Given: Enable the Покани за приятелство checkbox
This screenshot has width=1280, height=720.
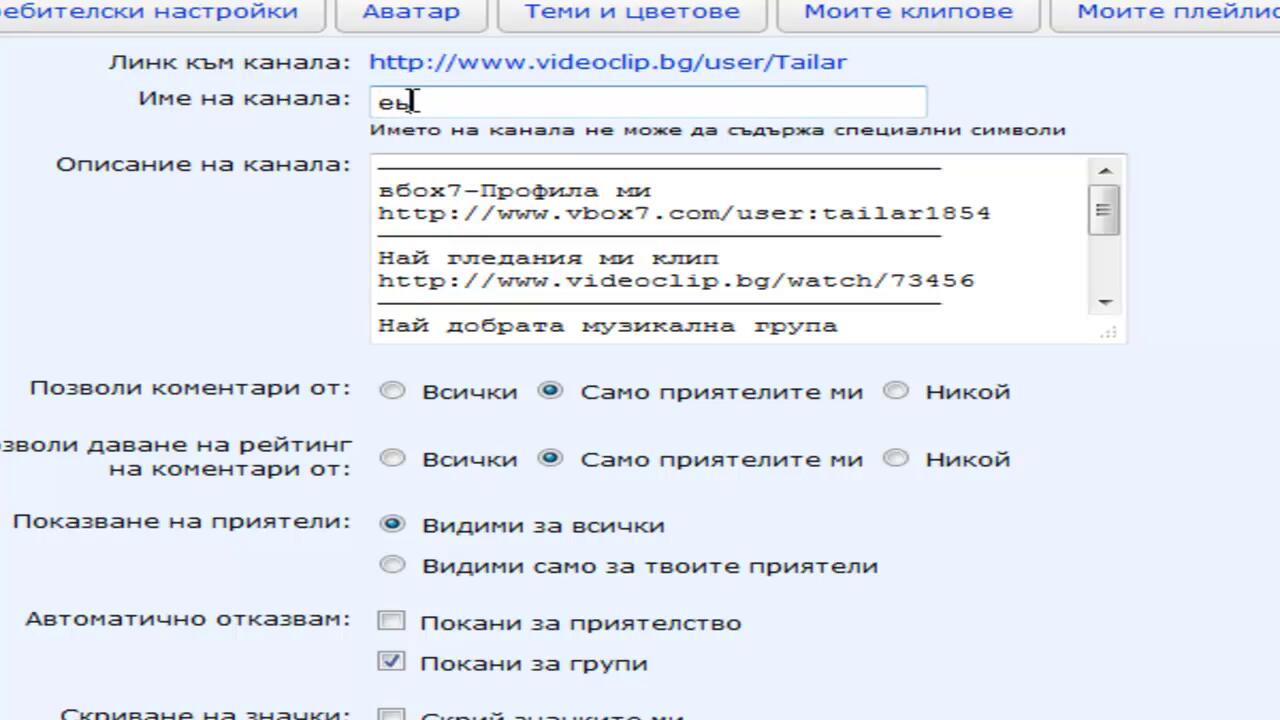Looking at the screenshot, I should 391,622.
